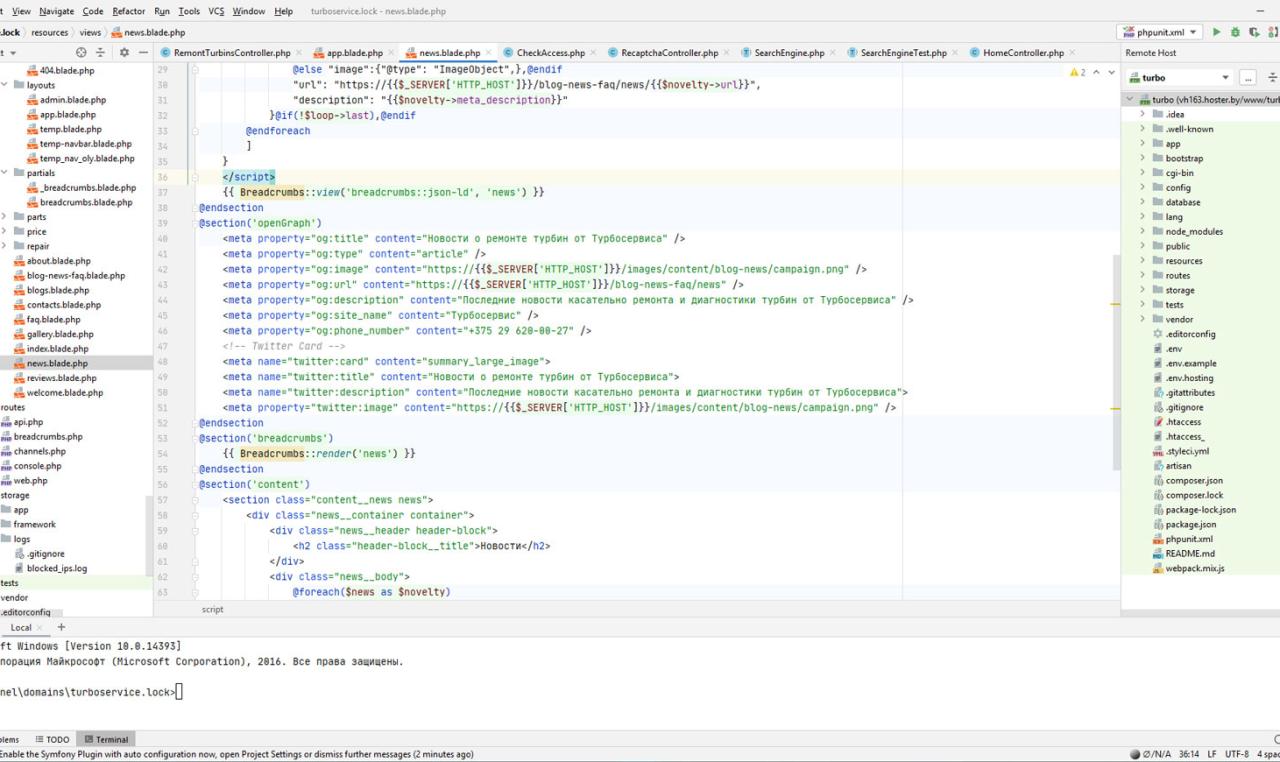This screenshot has width=1280, height=762.
Task: Expand the app folder in Remote Host
Action: 1143,144
